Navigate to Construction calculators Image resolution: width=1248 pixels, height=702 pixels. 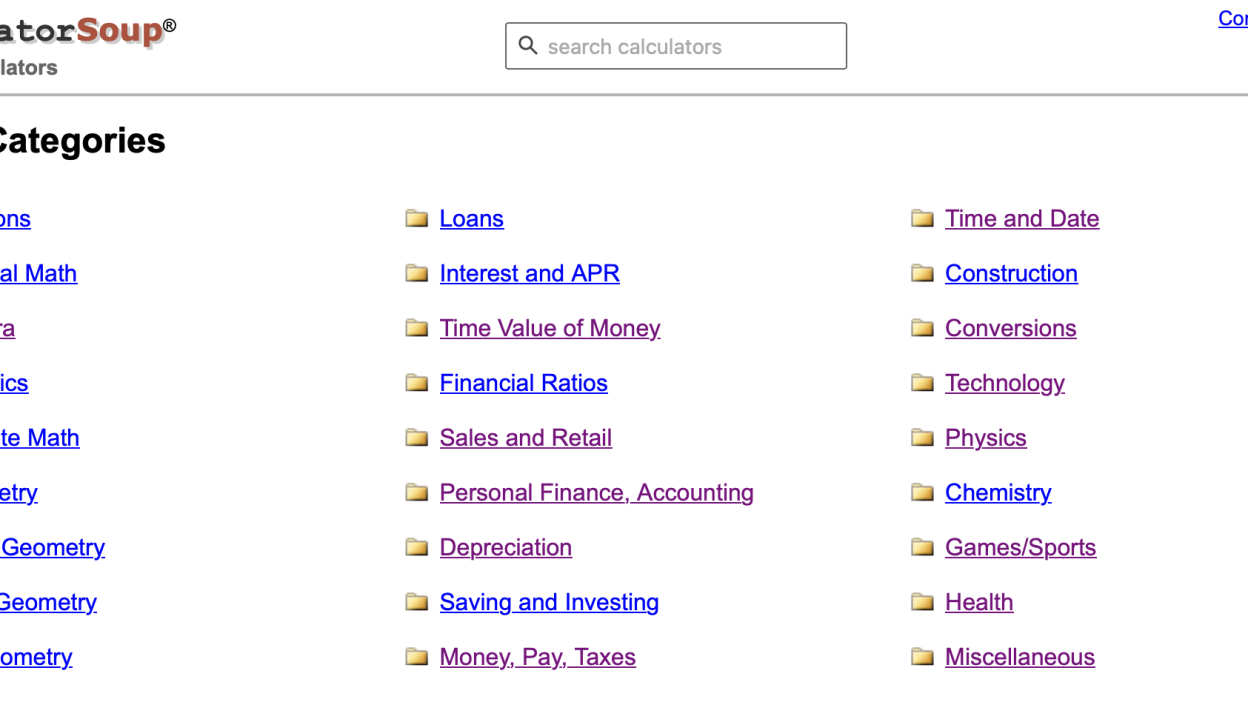(x=1011, y=273)
